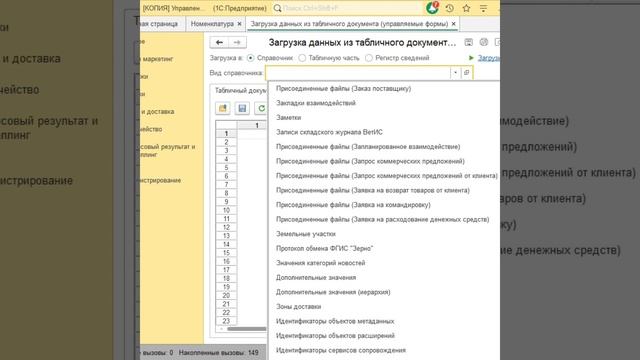Switch to the Номенклатура tab
Screen dimensions: 640x360
coord(212,24)
